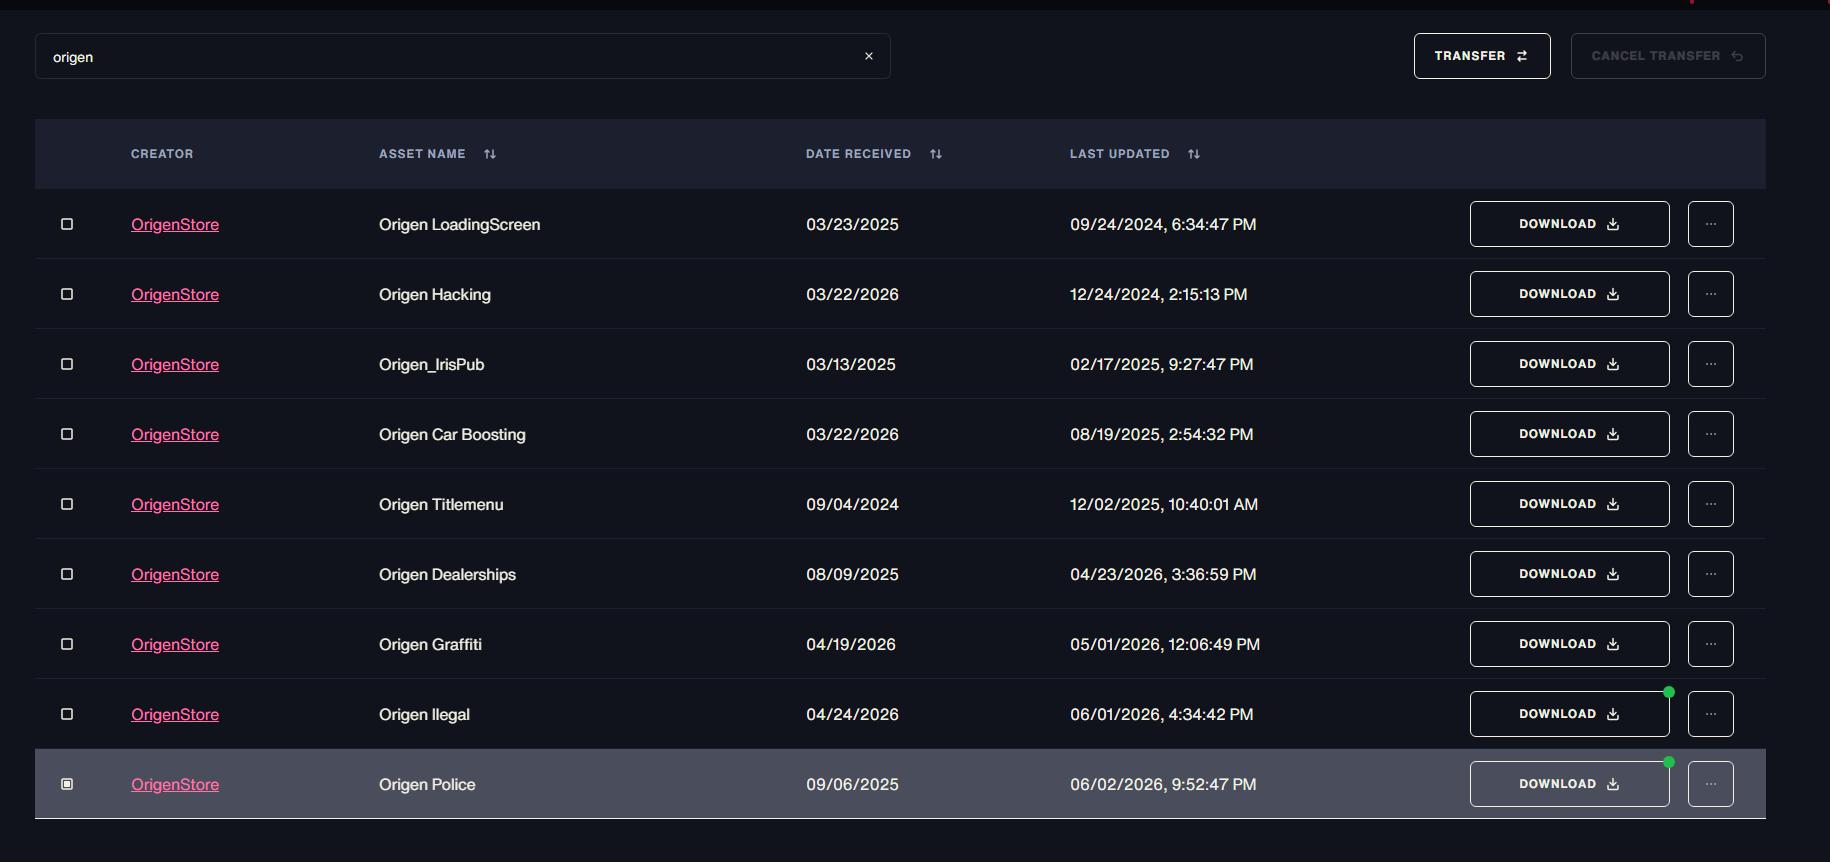Click the Transfer button
The image size is (1830, 862).
pyautogui.click(x=1482, y=56)
